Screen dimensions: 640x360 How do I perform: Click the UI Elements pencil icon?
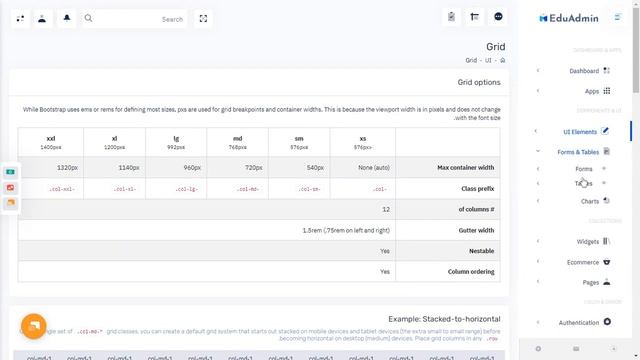click(605, 131)
